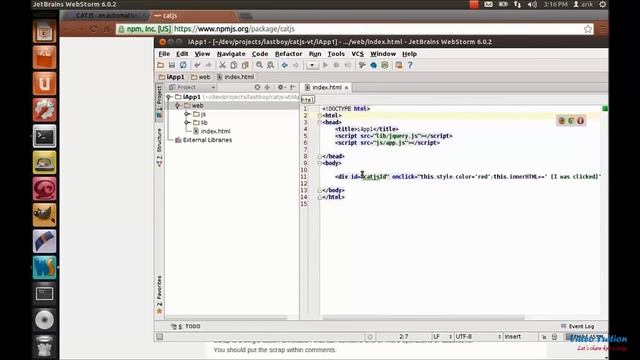Click the html breadcrumb tag above editor

point(308,100)
